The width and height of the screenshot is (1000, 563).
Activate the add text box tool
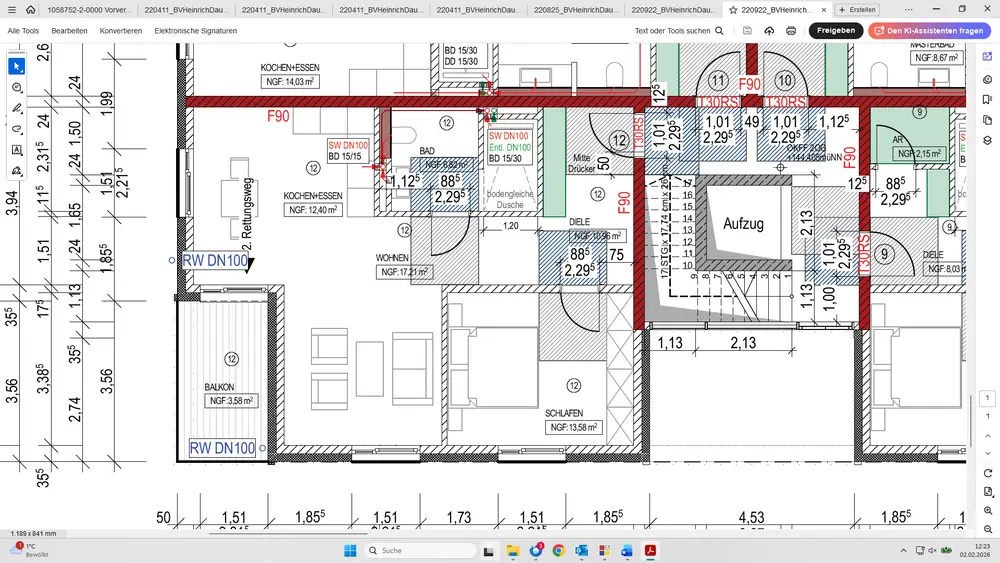(17, 150)
